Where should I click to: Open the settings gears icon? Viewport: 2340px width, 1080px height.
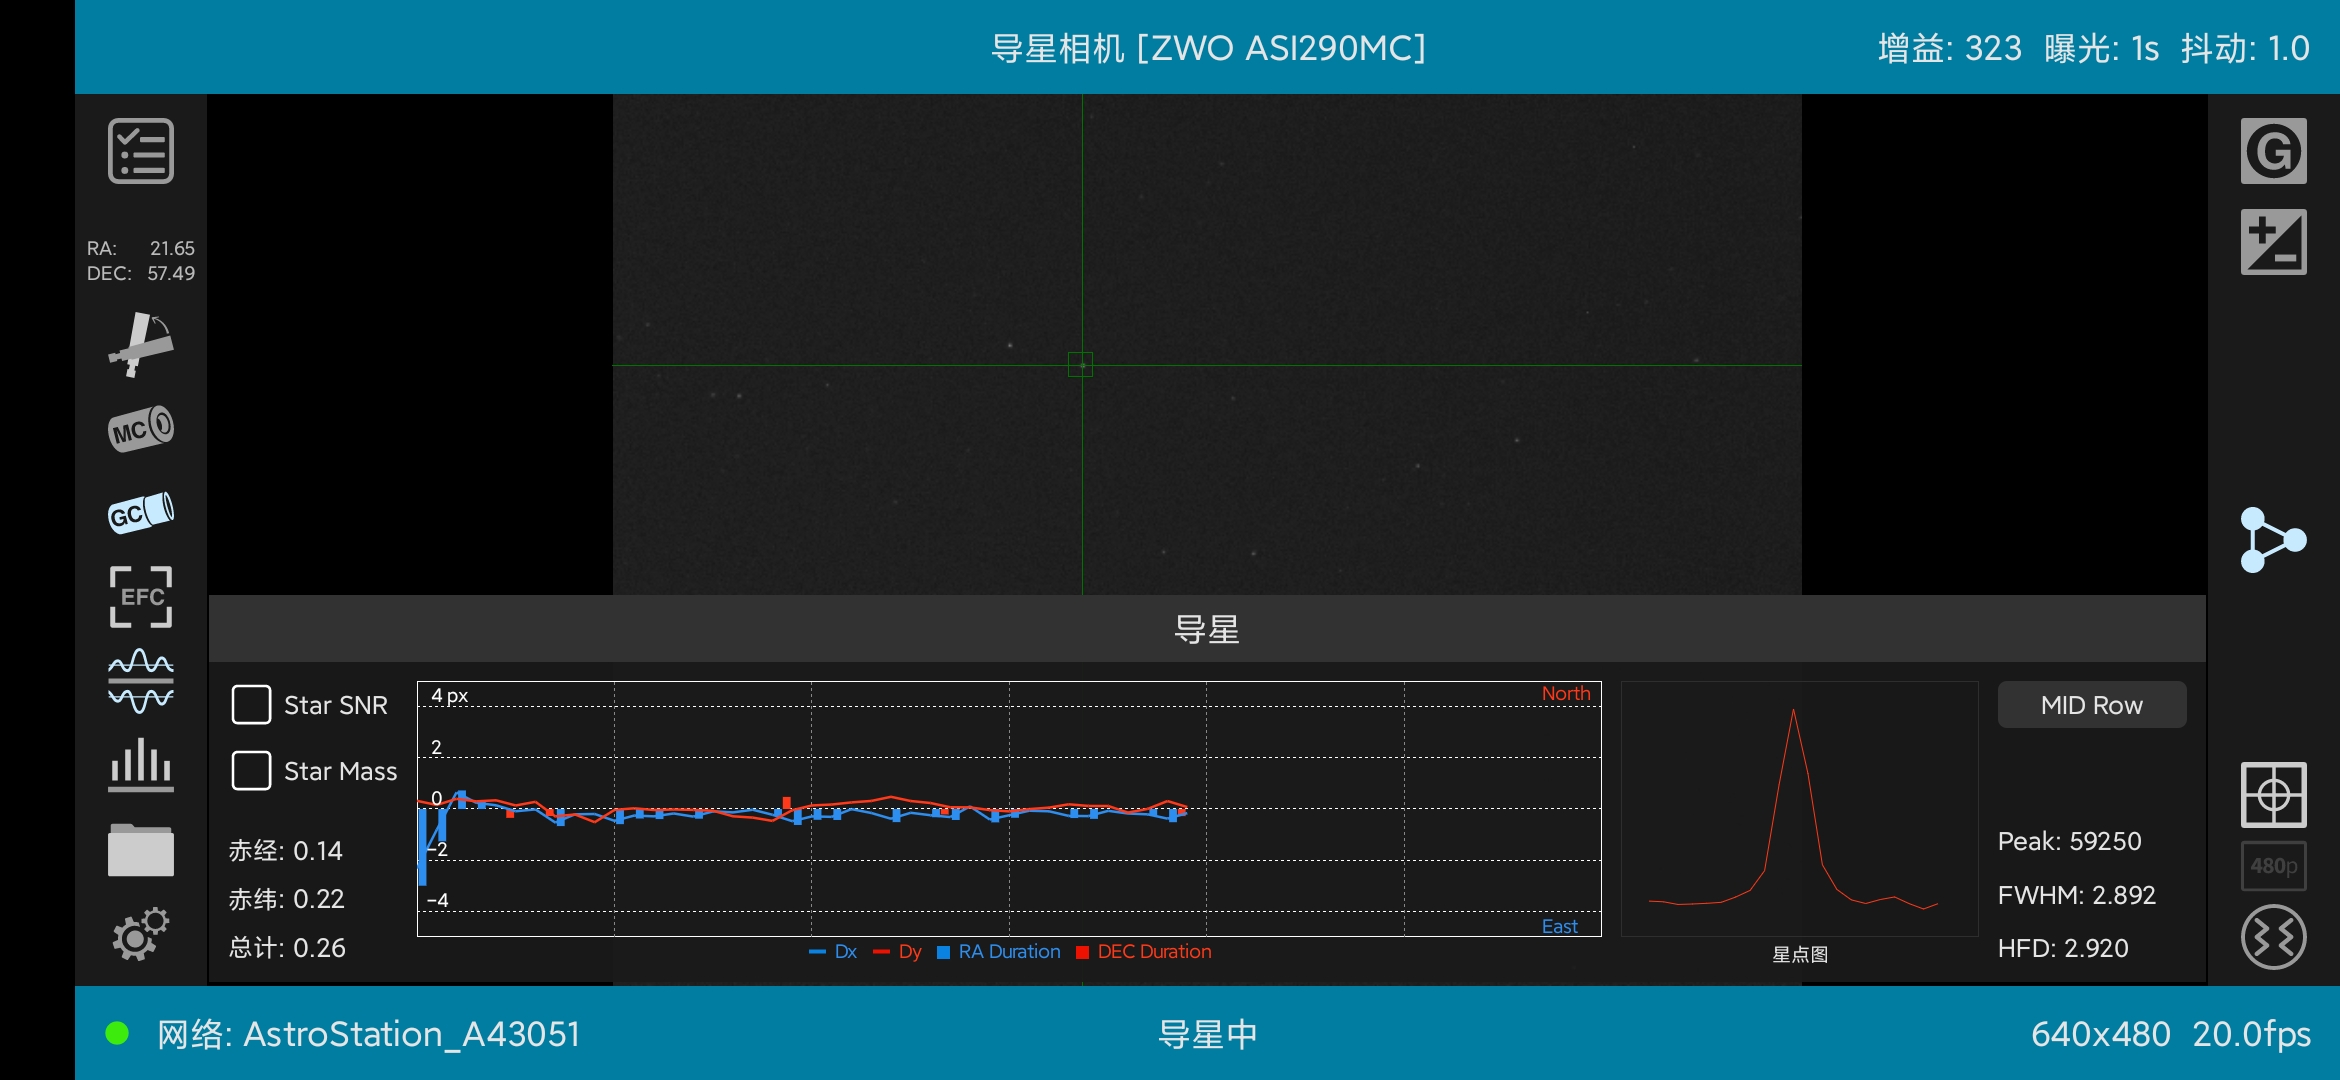click(140, 934)
